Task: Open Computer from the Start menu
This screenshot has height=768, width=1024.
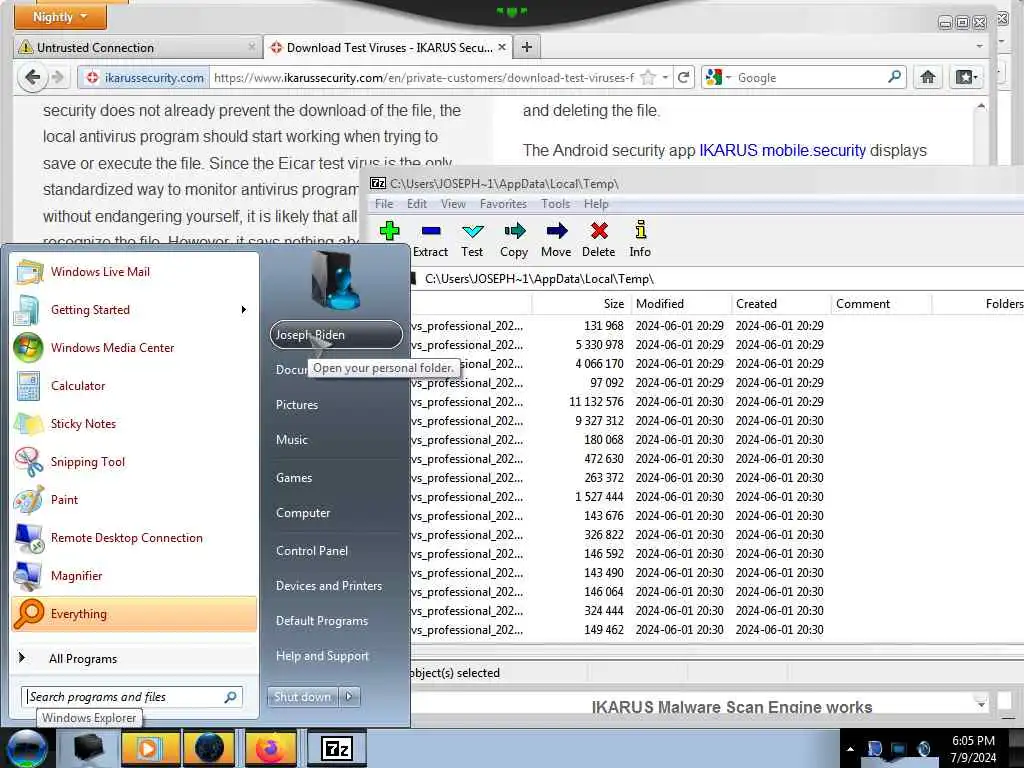Action: (x=302, y=513)
